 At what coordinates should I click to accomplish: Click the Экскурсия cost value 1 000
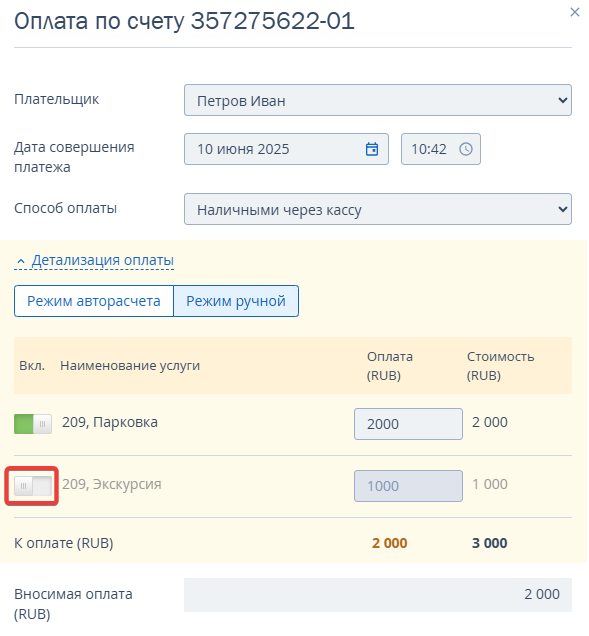click(490, 484)
